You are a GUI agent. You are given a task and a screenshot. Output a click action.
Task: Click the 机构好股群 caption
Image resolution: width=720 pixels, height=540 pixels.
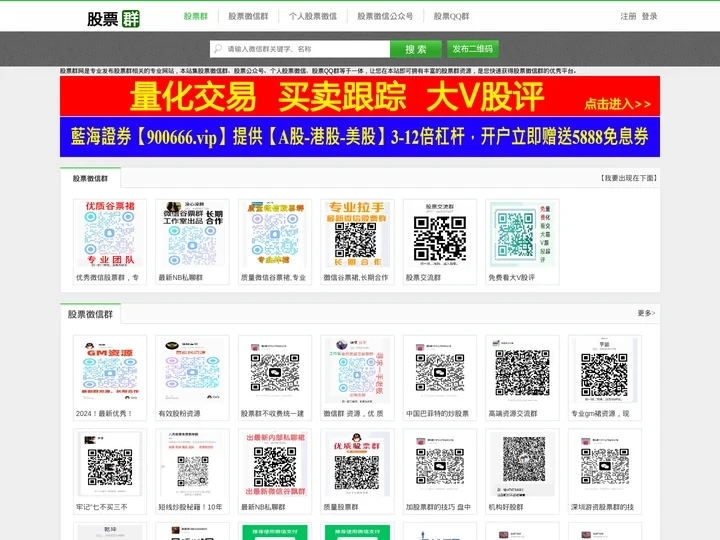[506, 507]
